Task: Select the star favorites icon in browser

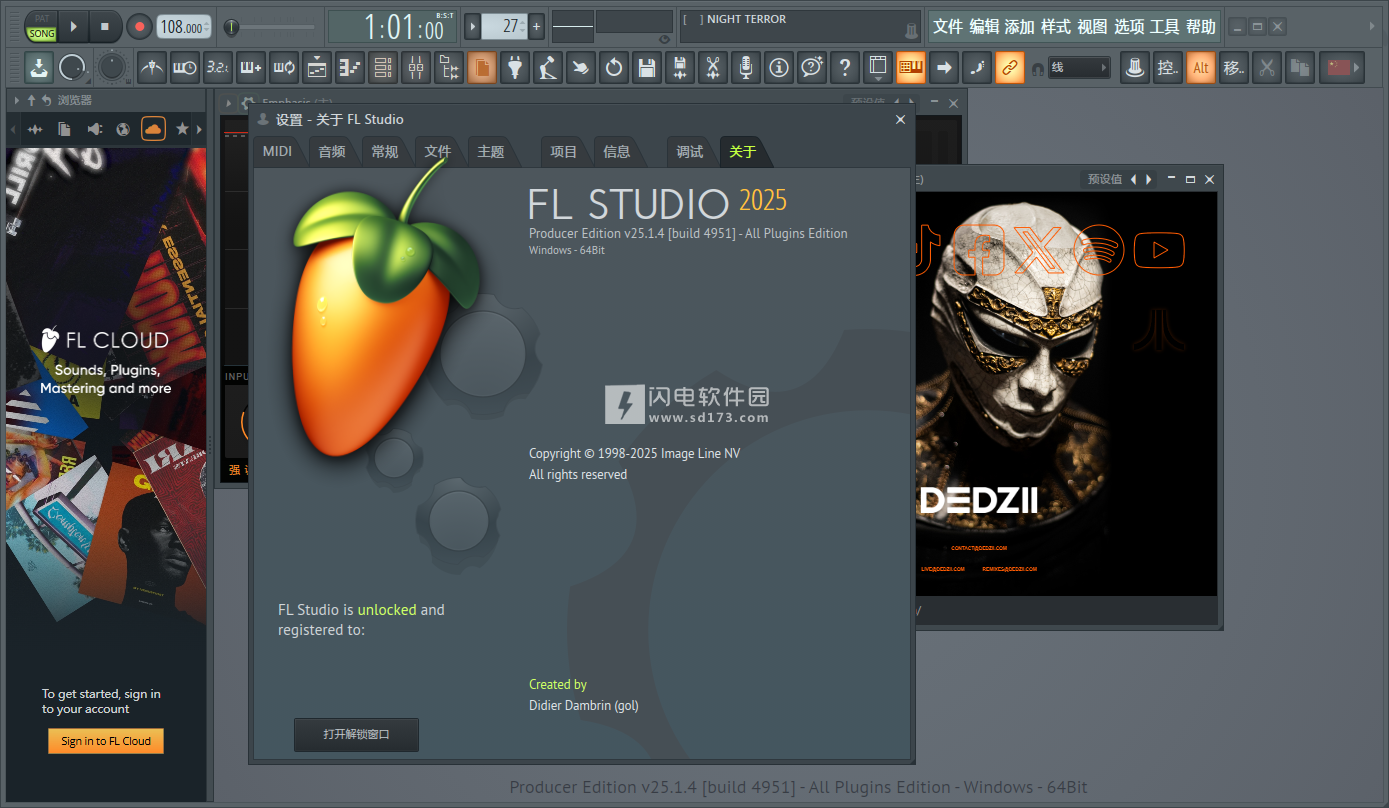Action: point(182,129)
